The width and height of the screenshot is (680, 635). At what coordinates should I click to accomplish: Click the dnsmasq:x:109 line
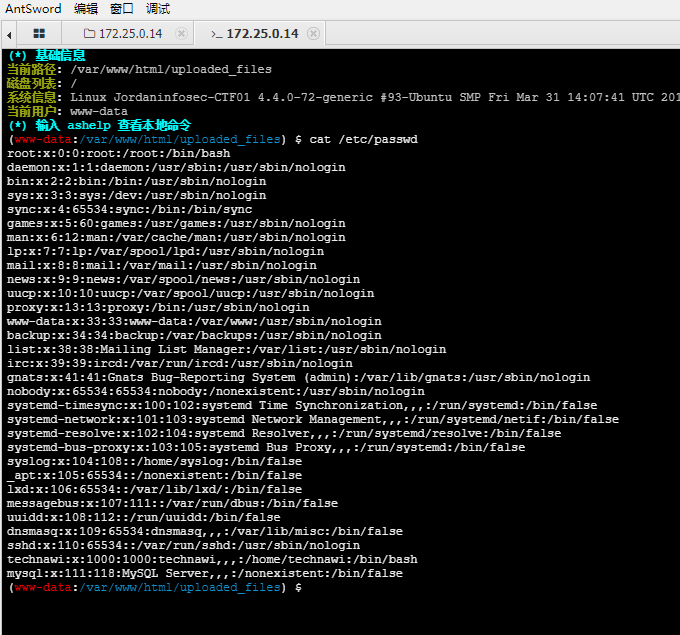[205, 531]
